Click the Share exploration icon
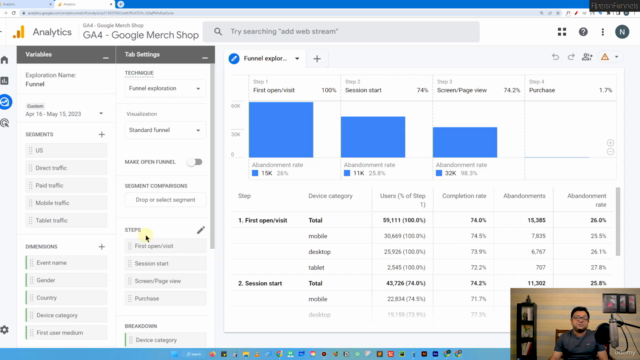This screenshot has width=640, height=360. click(587, 57)
